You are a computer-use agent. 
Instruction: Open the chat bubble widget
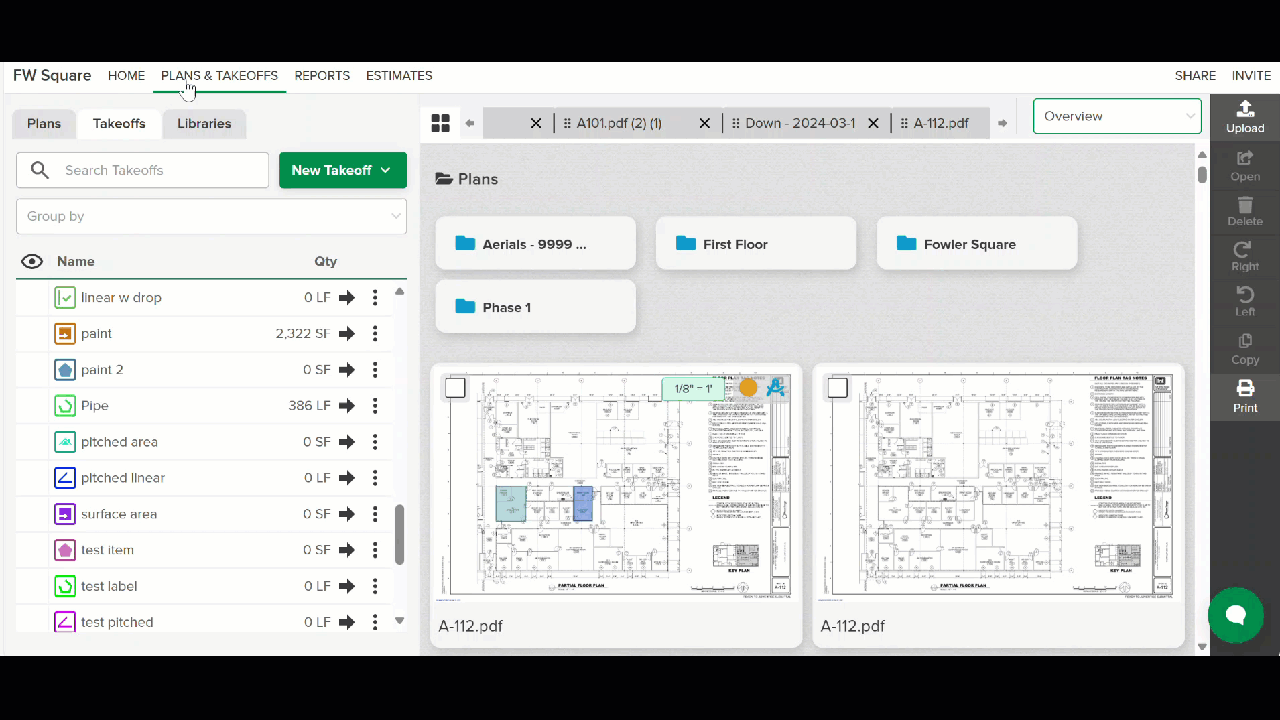1235,615
